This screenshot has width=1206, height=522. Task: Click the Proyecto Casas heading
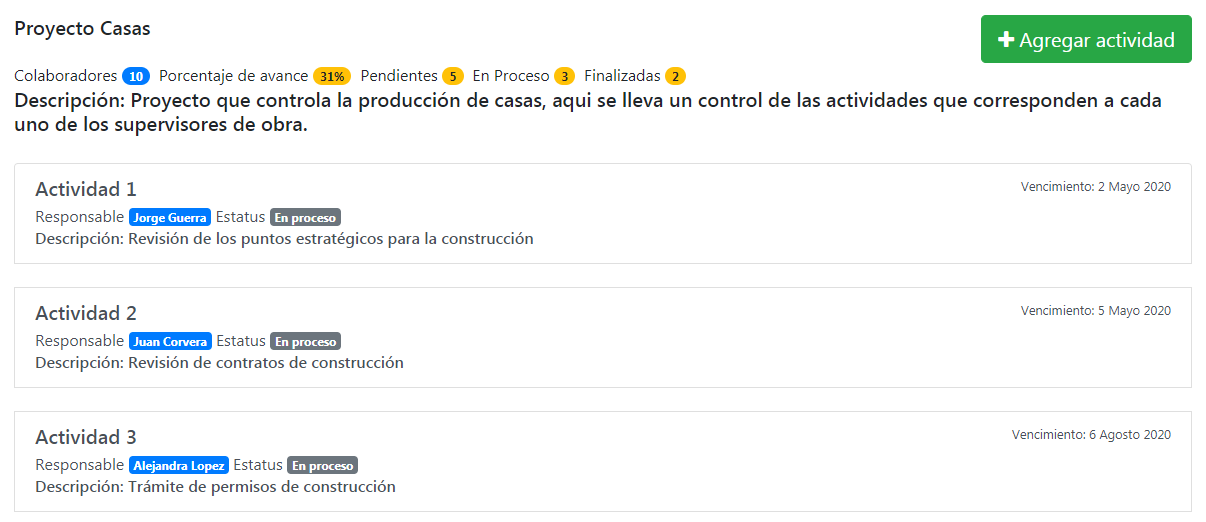pos(82,29)
